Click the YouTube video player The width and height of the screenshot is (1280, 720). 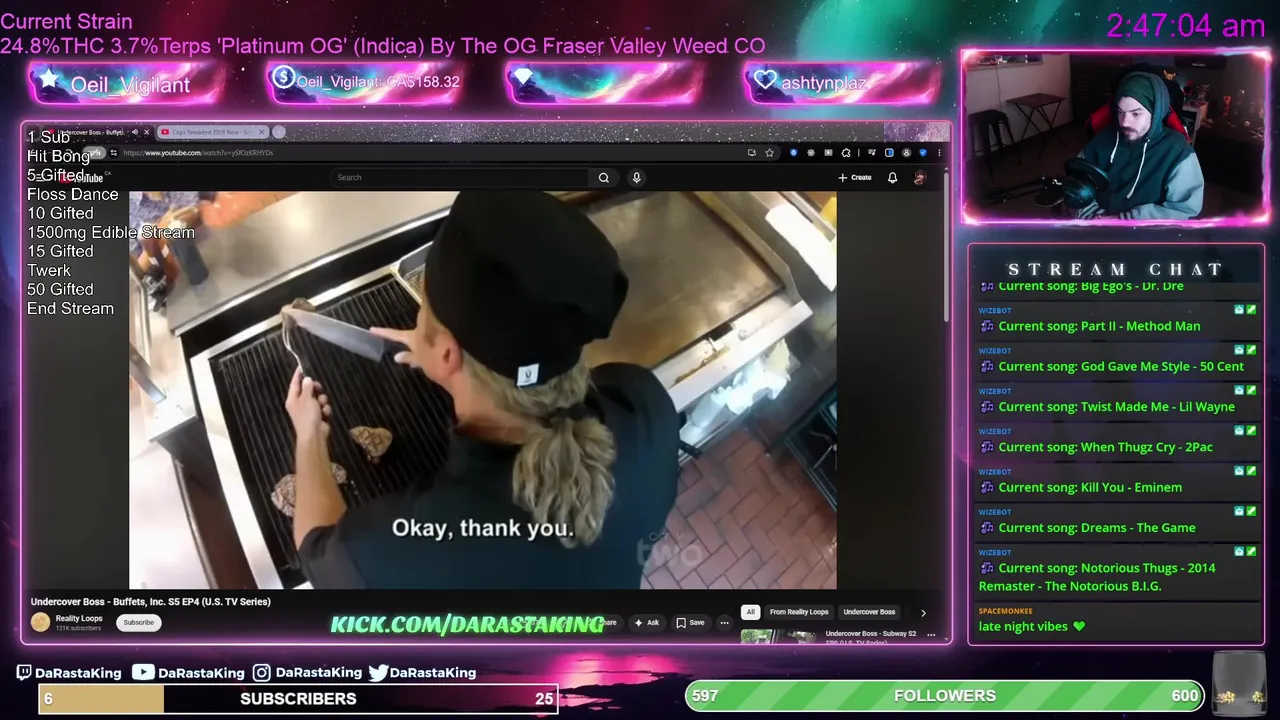pyautogui.click(x=483, y=390)
